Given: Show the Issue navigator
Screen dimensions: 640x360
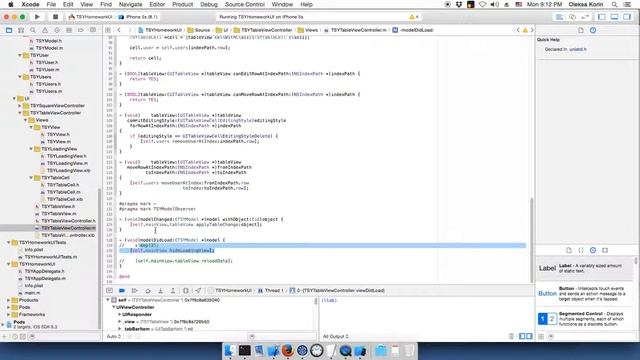Looking at the screenshot, I should click(x=45, y=30).
